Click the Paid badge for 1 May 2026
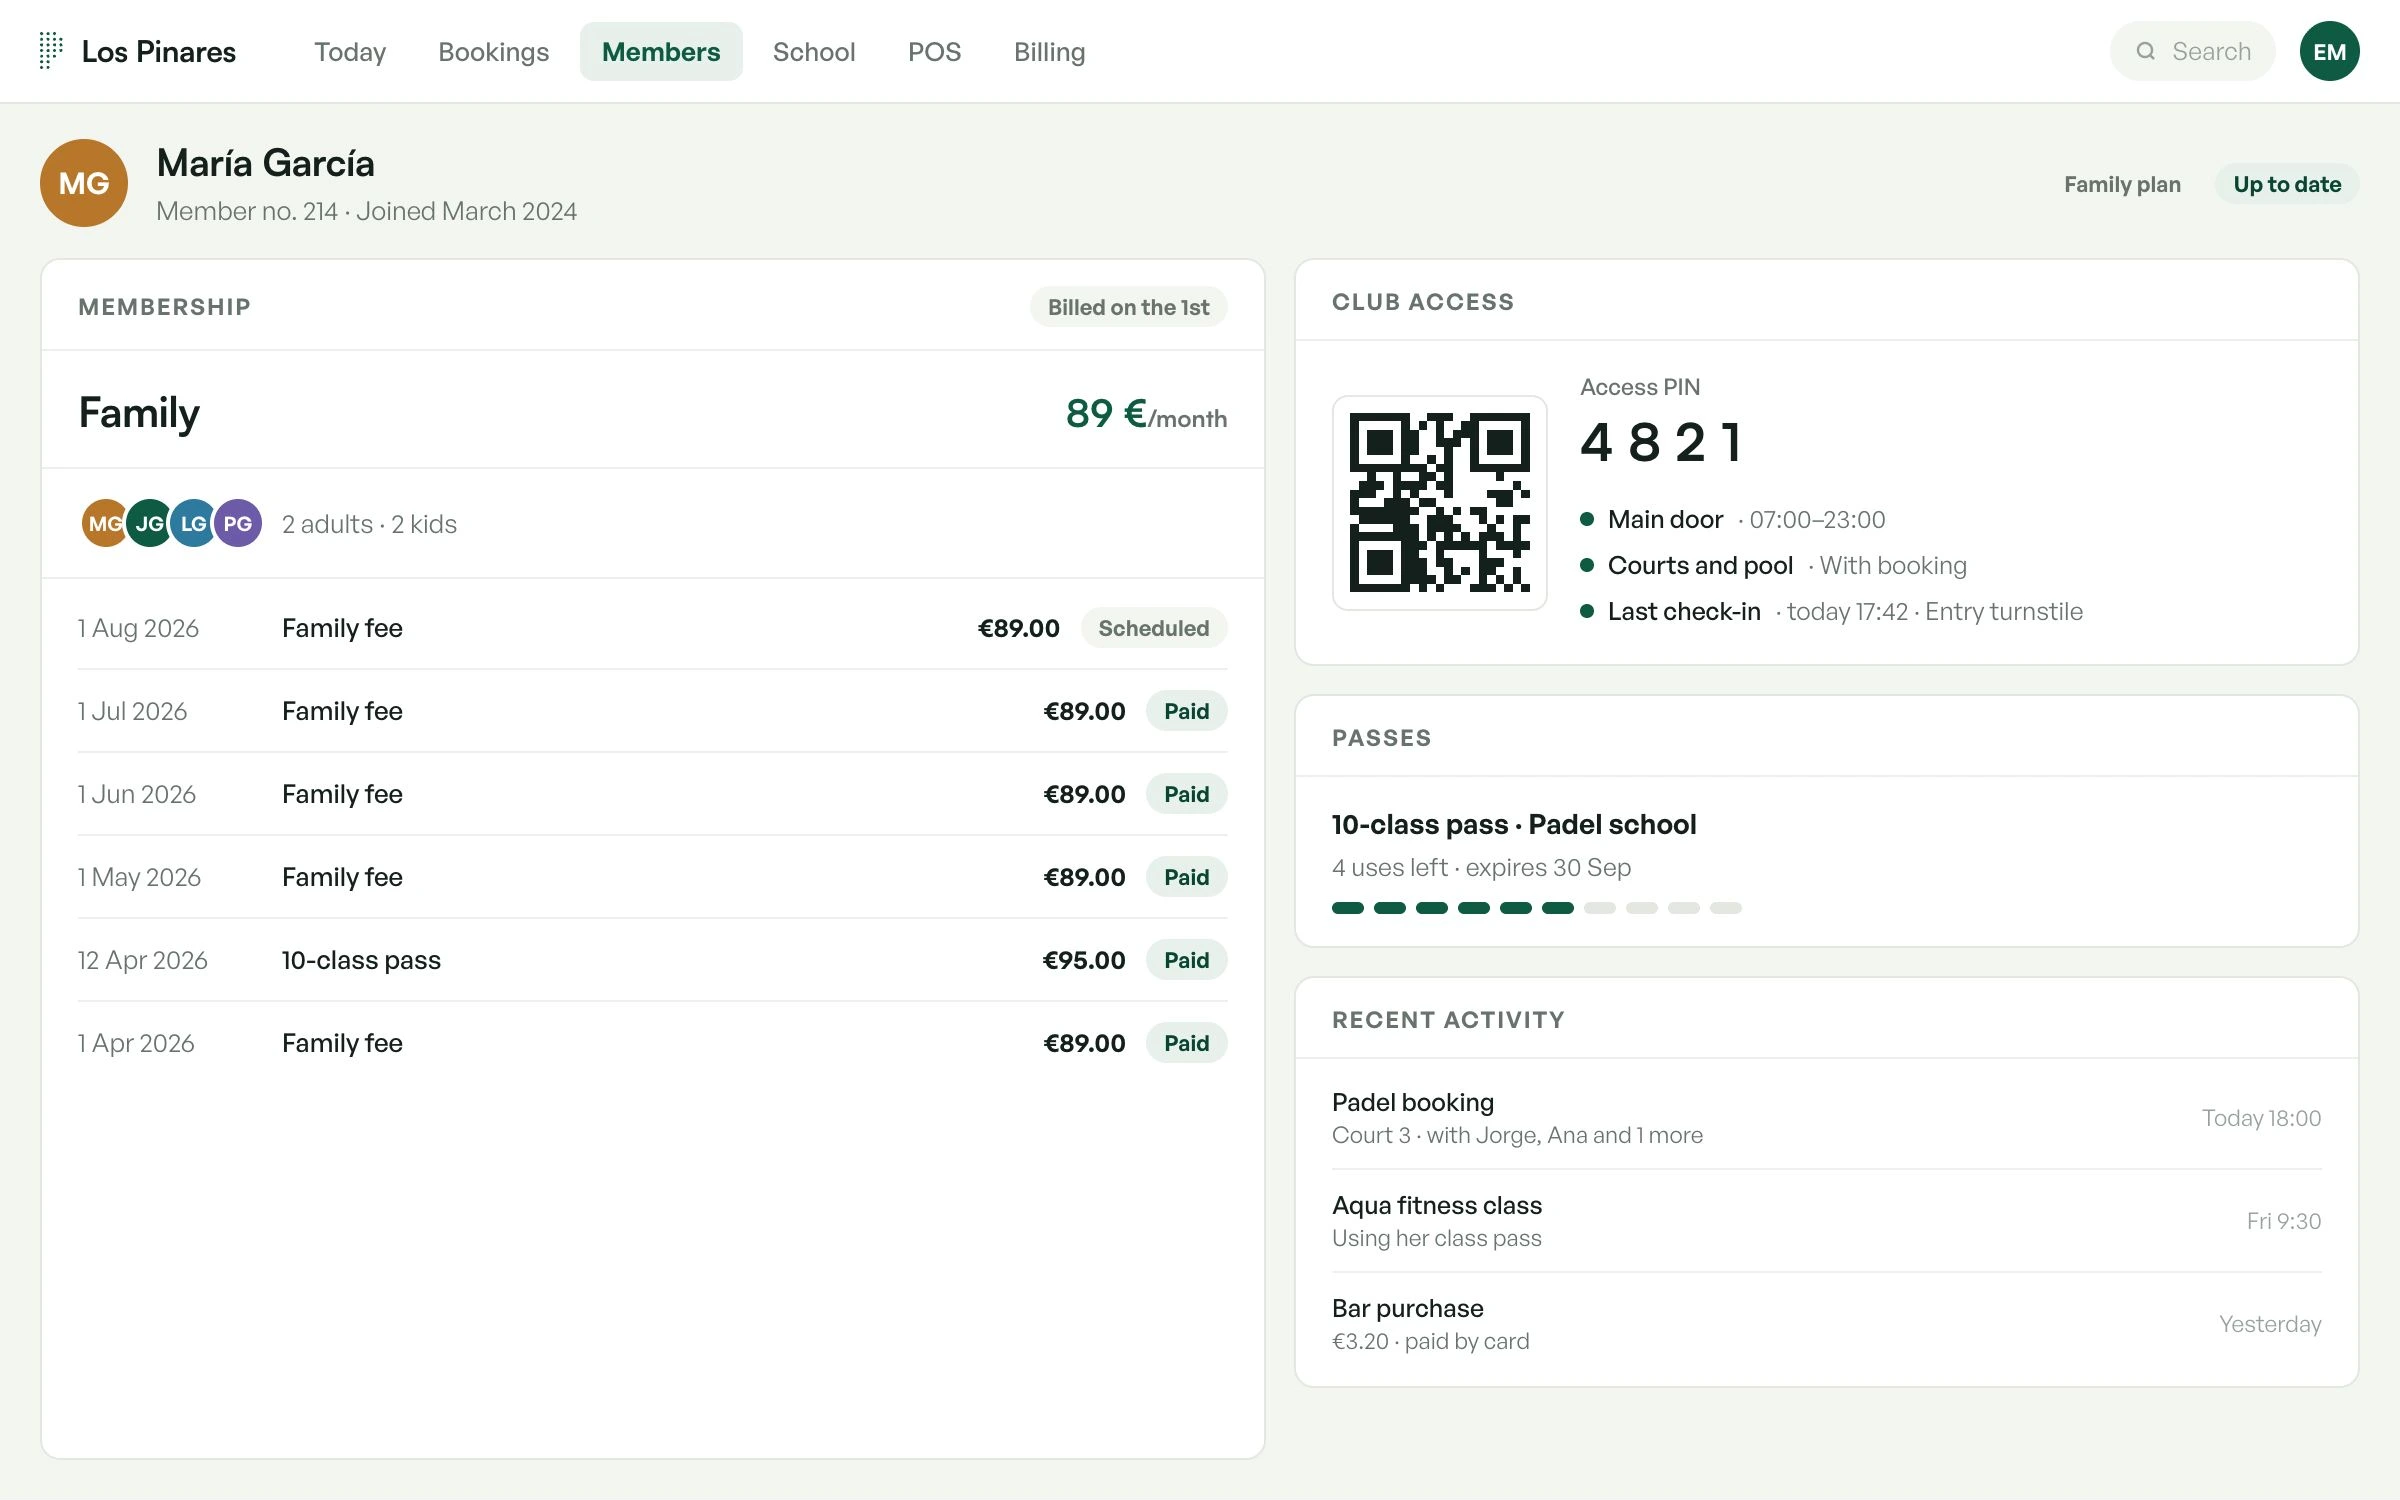Image resolution: width=2400 pixels, height=1500 pixels. tap(1186, 877)
